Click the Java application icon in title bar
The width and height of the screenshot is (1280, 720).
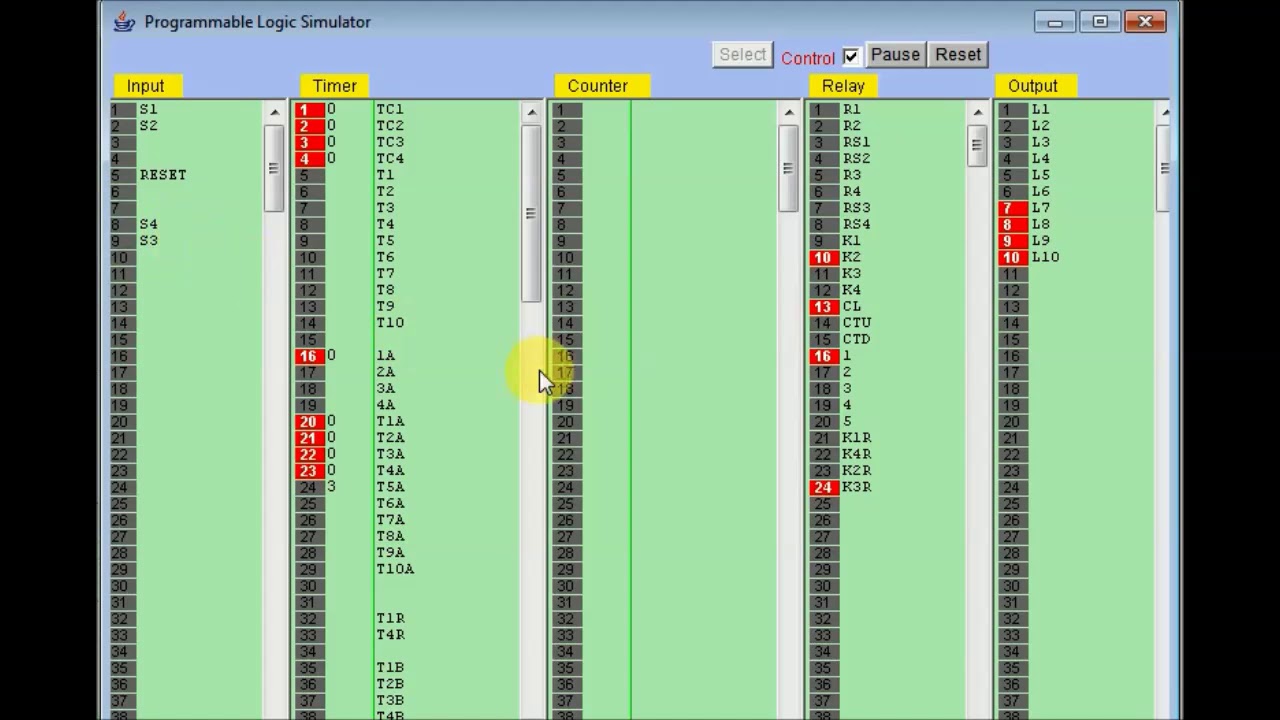point(124,21)
